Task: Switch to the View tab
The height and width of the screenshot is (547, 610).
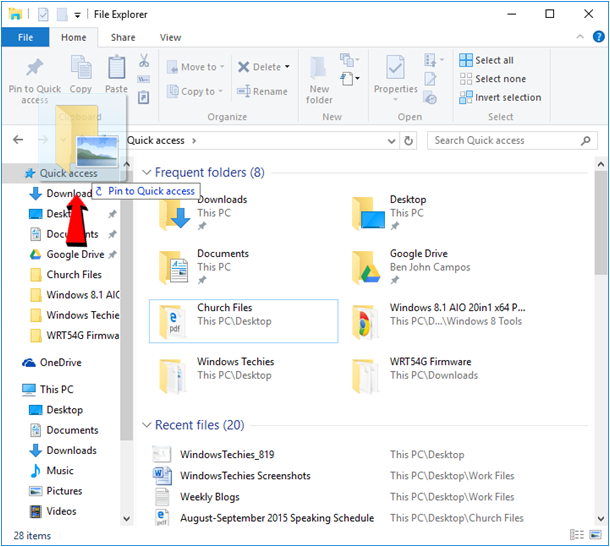Action: tap(170, 37)
